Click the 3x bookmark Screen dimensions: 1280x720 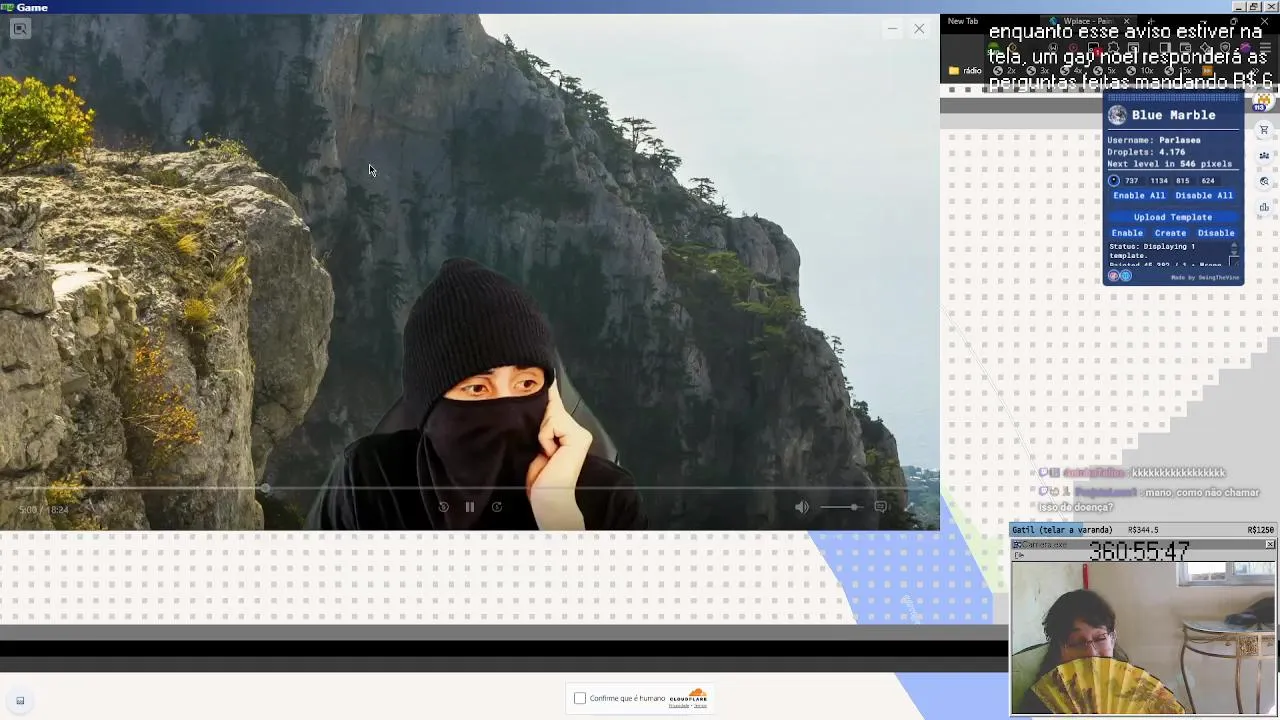coord(1037,71)
